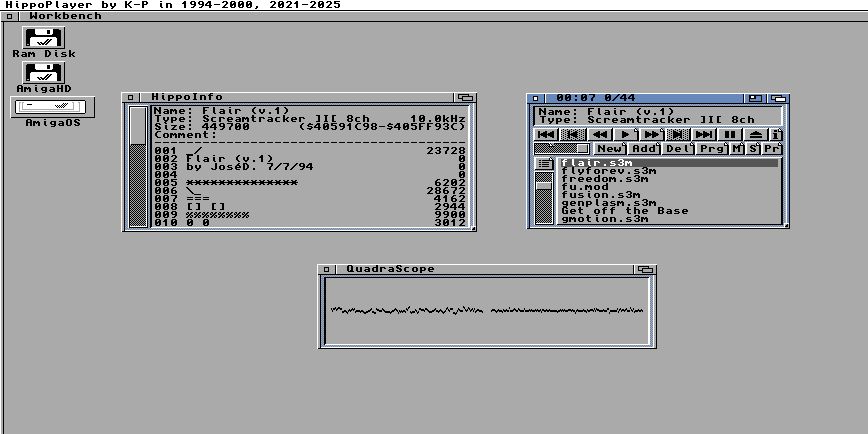Click the rewind button in HippoPlayer
The height and width of the screenshot is (434, 868).
point(600,135)
